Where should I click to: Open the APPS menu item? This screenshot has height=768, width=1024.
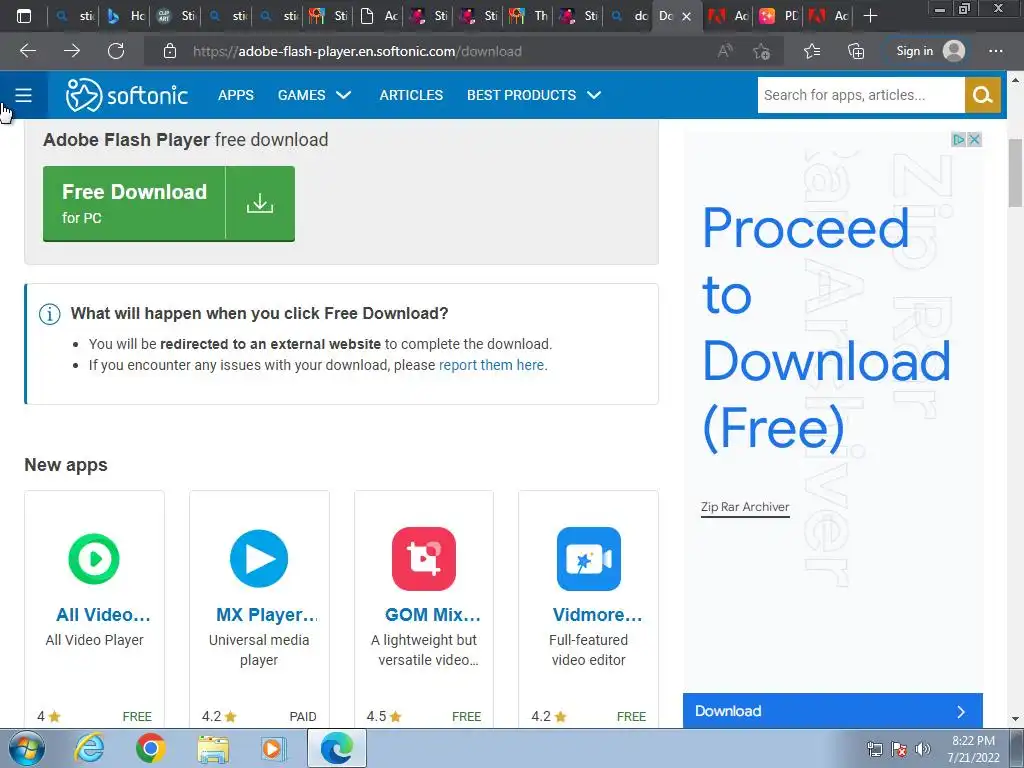[x=236, y=95]
